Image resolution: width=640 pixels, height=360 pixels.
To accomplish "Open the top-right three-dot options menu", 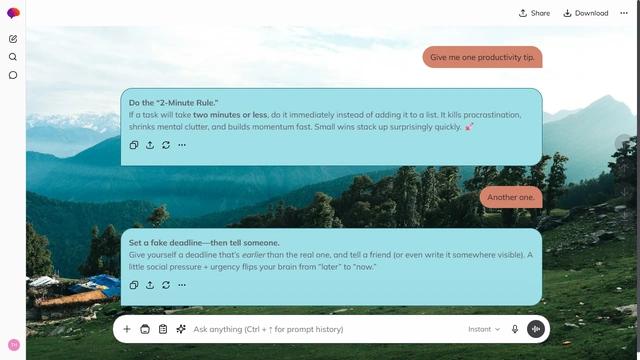I will (624, 13).
